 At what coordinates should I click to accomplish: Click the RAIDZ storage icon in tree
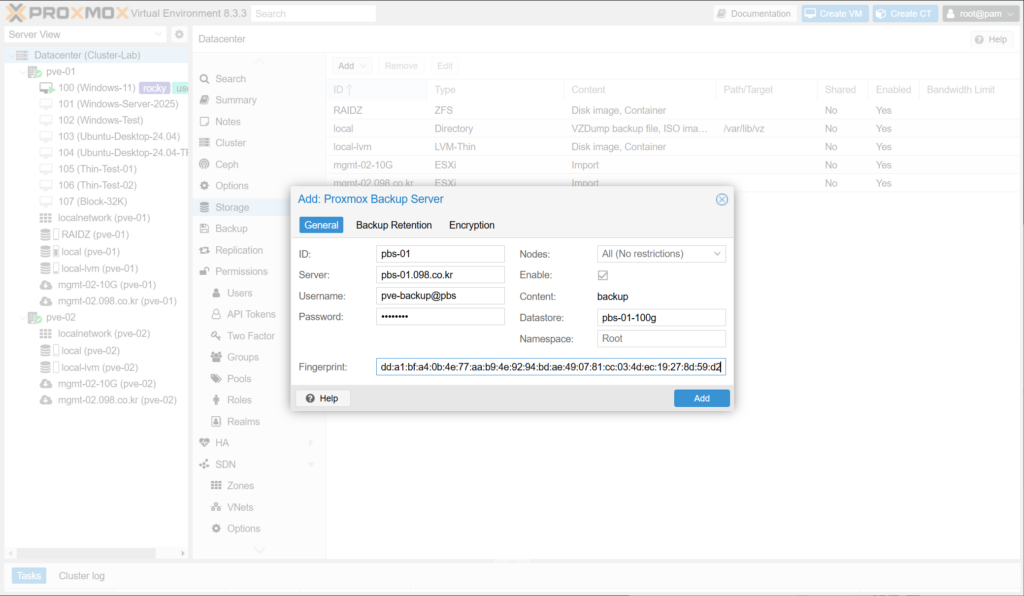(46, 234)
